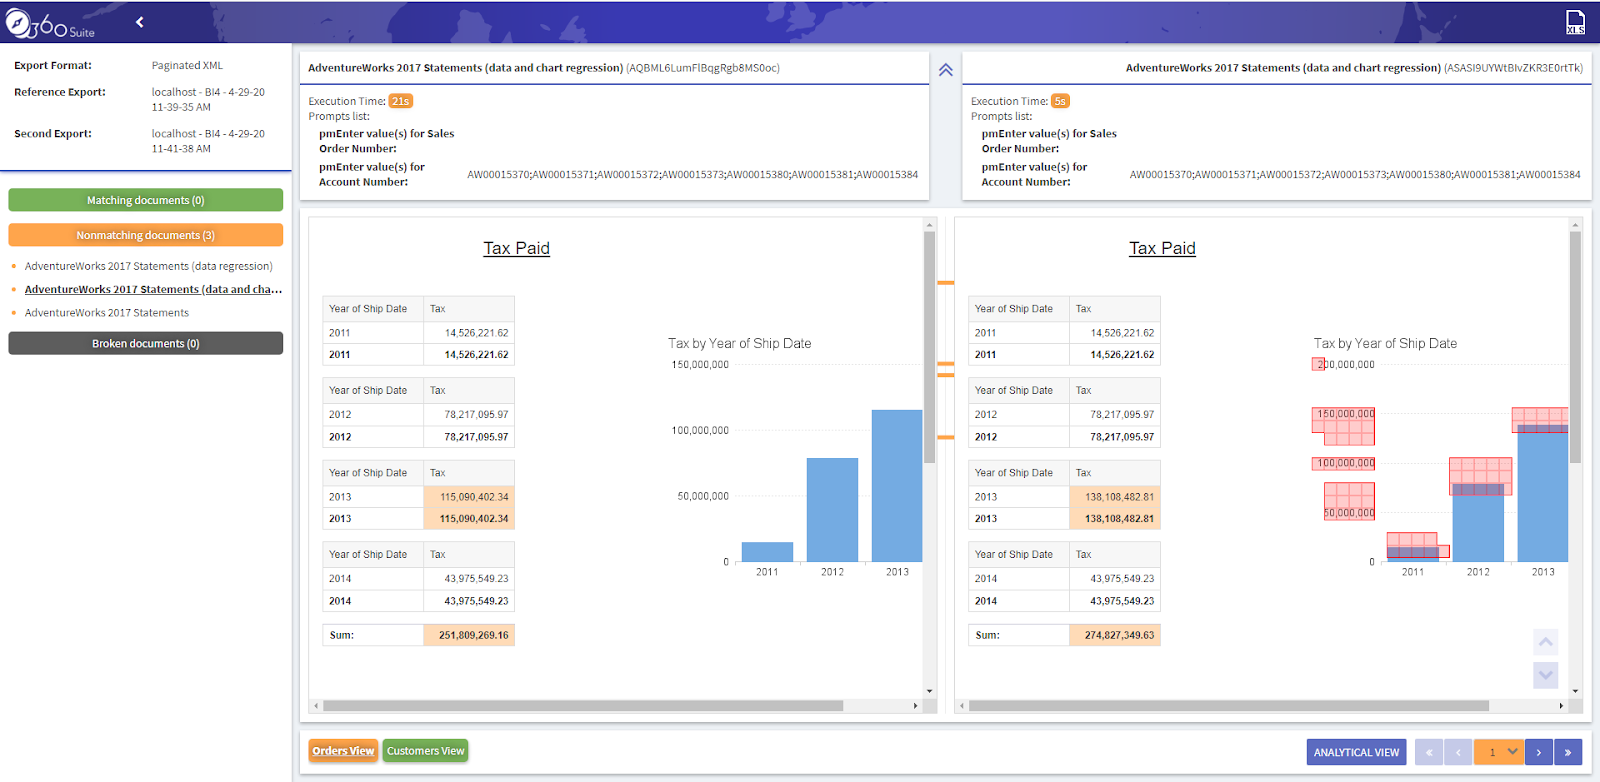The height and width of the screenshot is (782, 1600).
Task: Go to previous page button
Action: point(1458,752)
